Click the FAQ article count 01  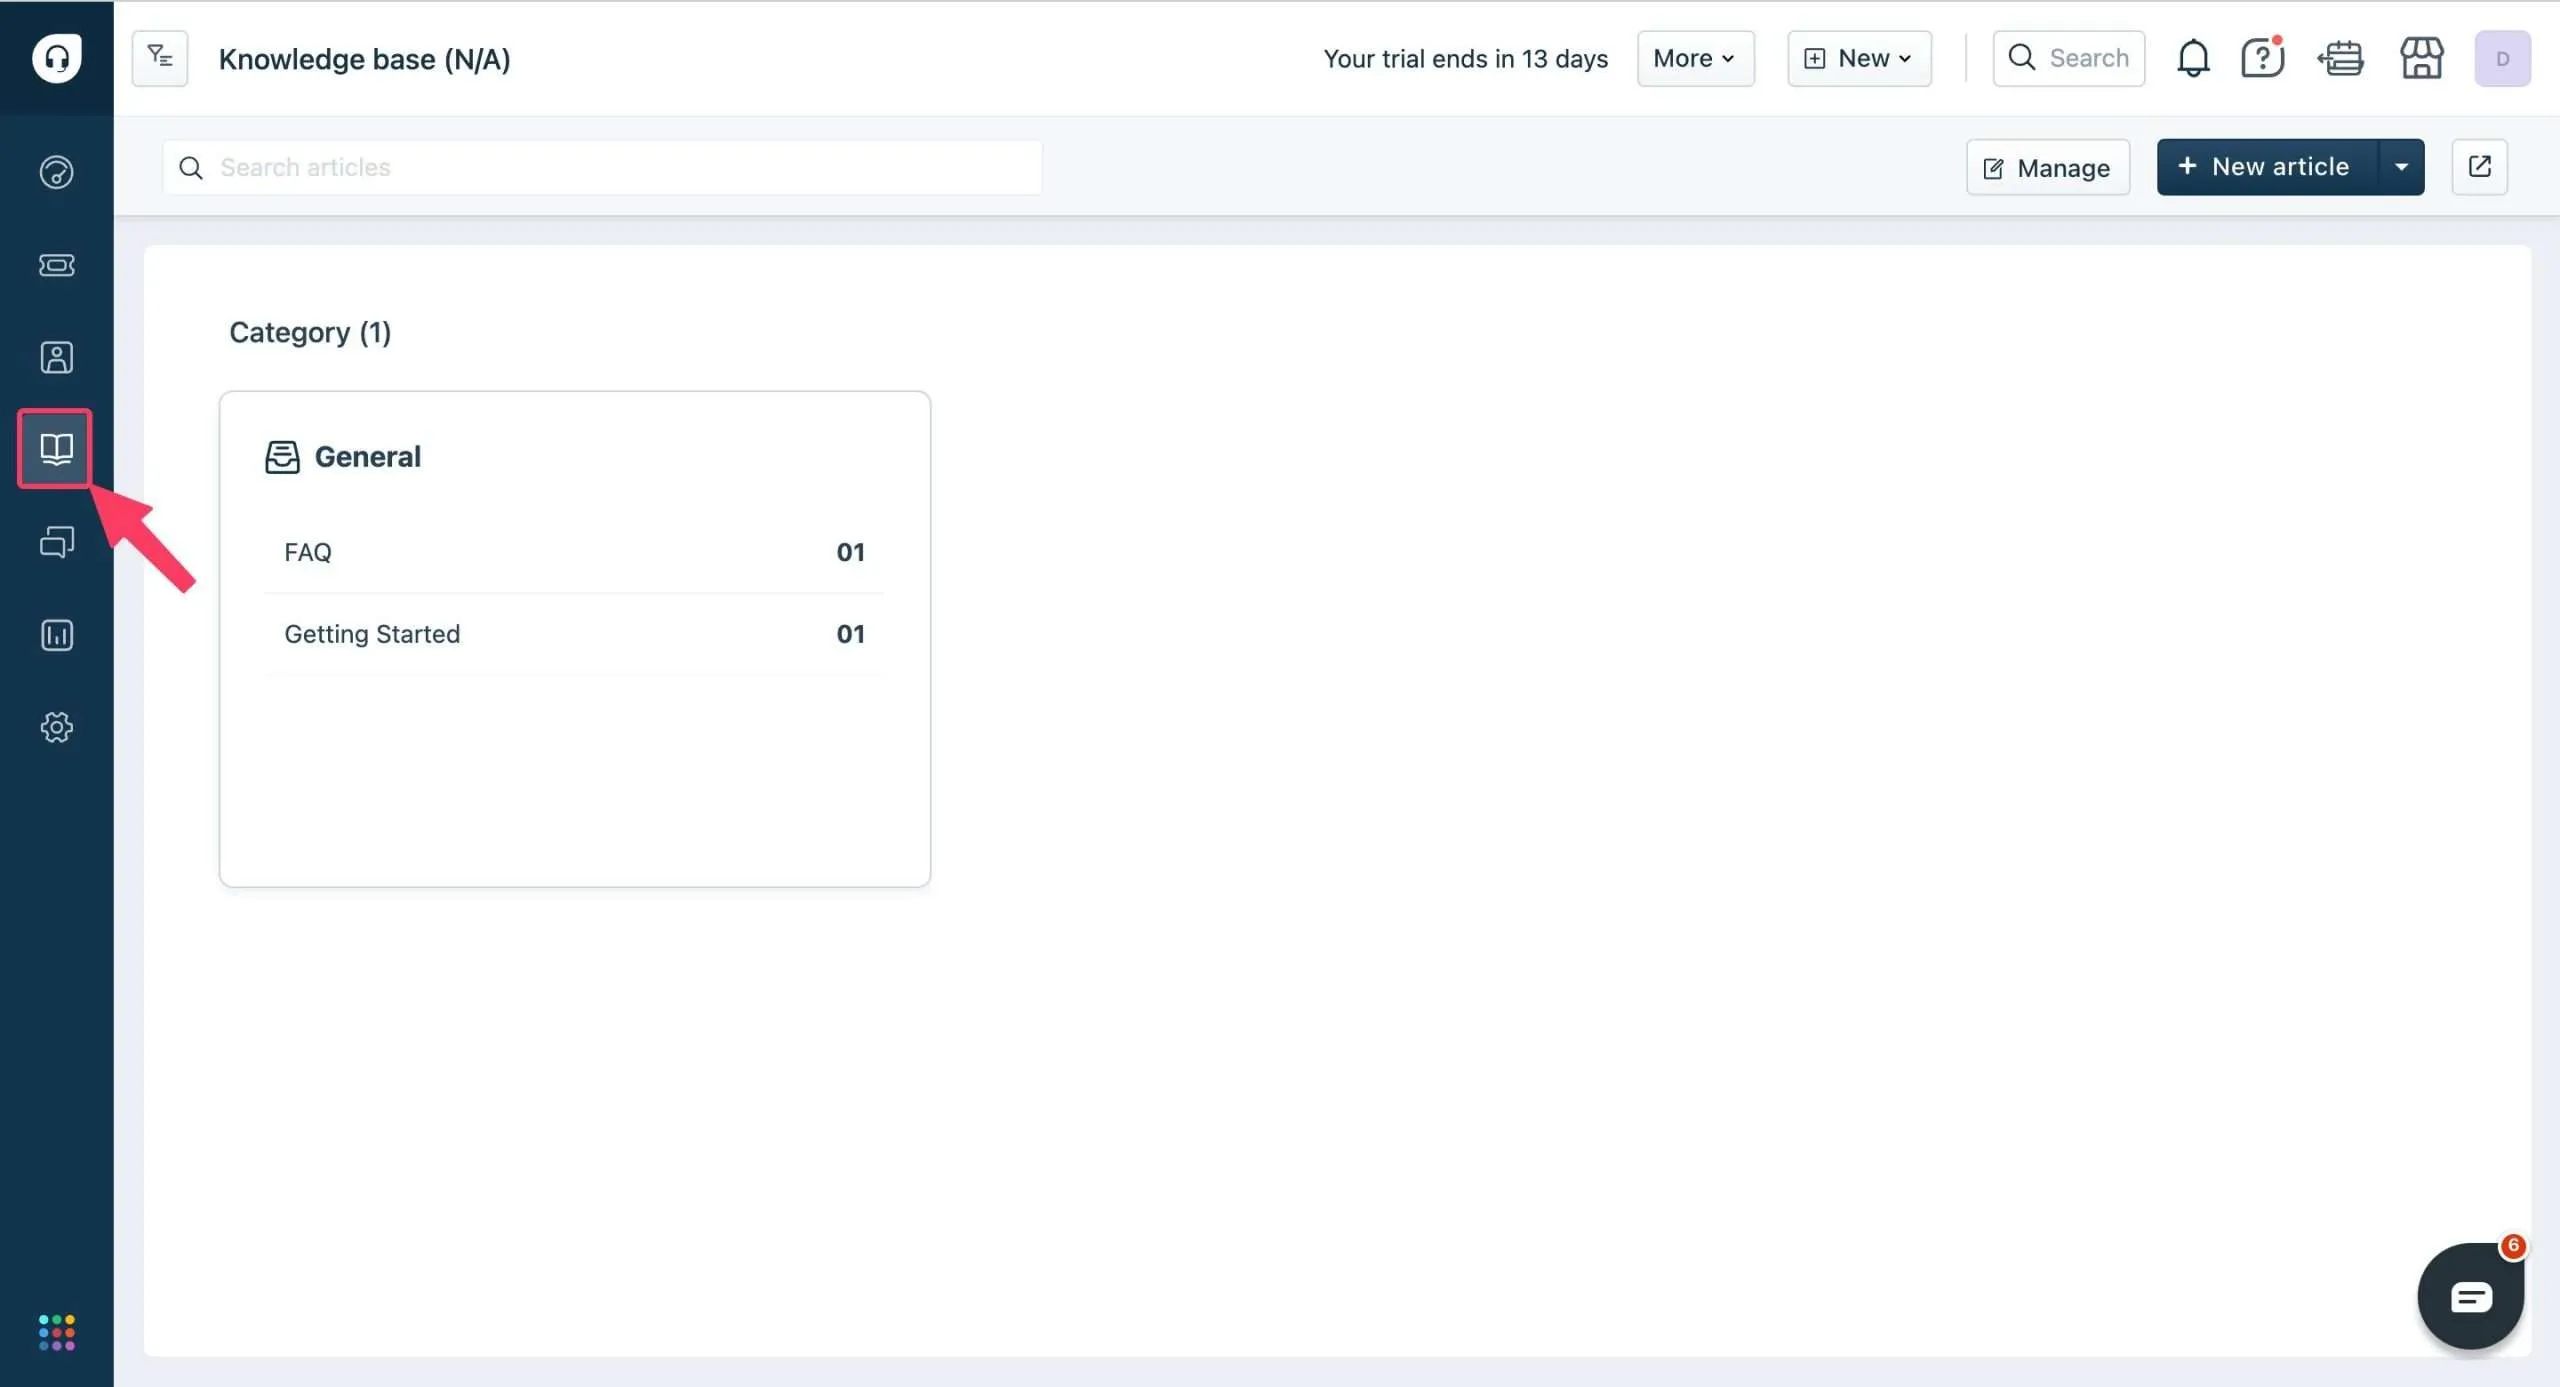point(850,552)
